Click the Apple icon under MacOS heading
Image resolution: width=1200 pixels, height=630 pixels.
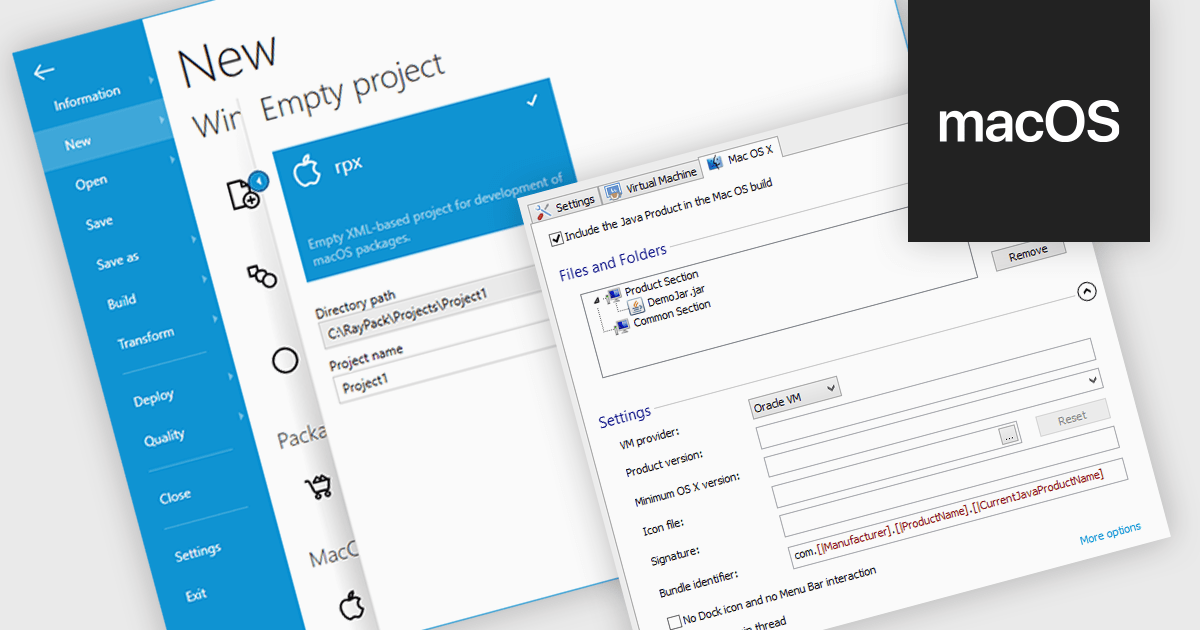350,604
